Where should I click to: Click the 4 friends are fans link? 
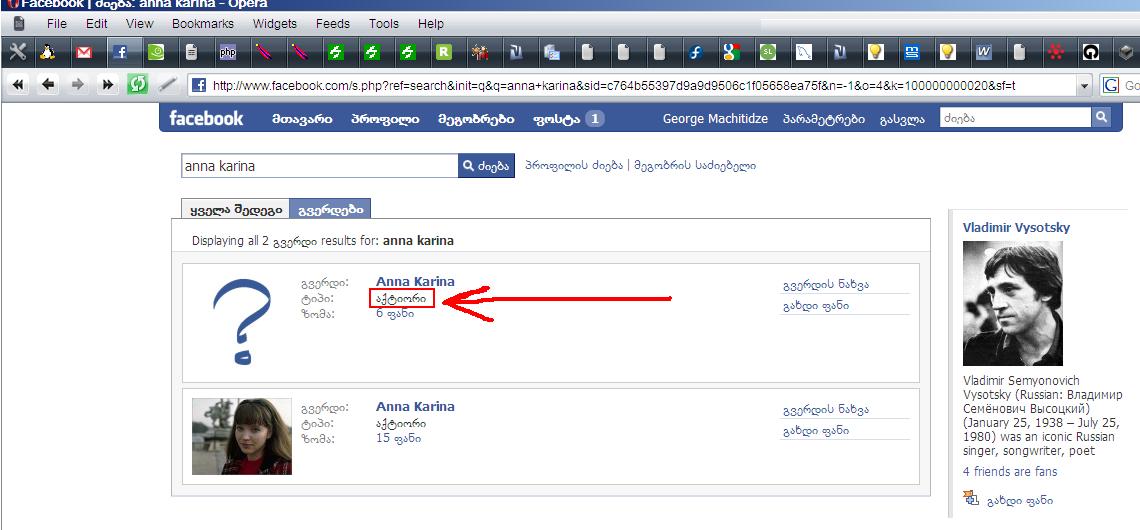click(x=1010, y=472)
